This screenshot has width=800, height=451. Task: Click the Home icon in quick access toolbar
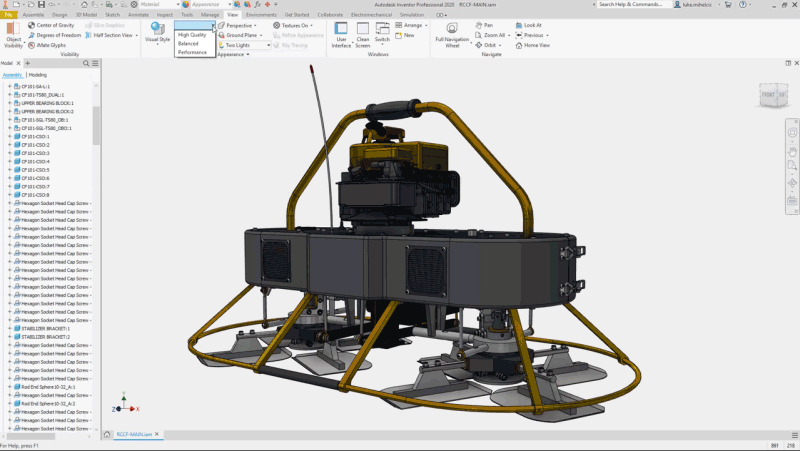pos(84,5)
